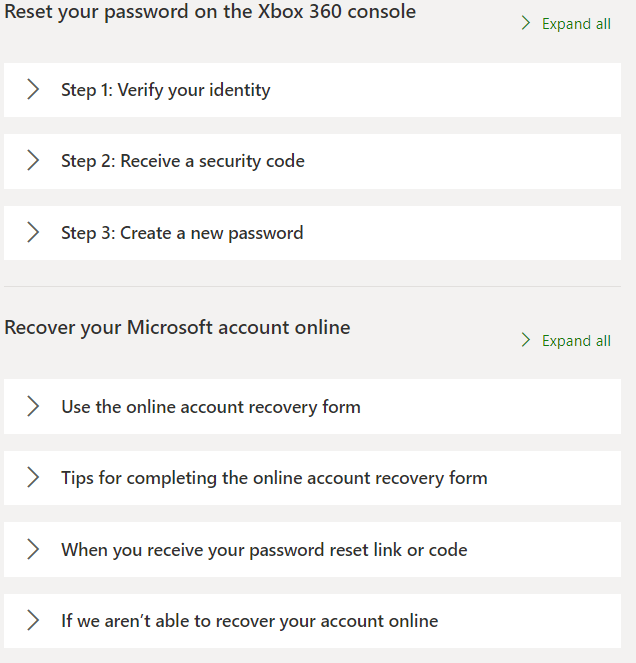Open the Step 2: Receive a security code section
The height and width of the screenshot is (663, 636).
point(313,162)
